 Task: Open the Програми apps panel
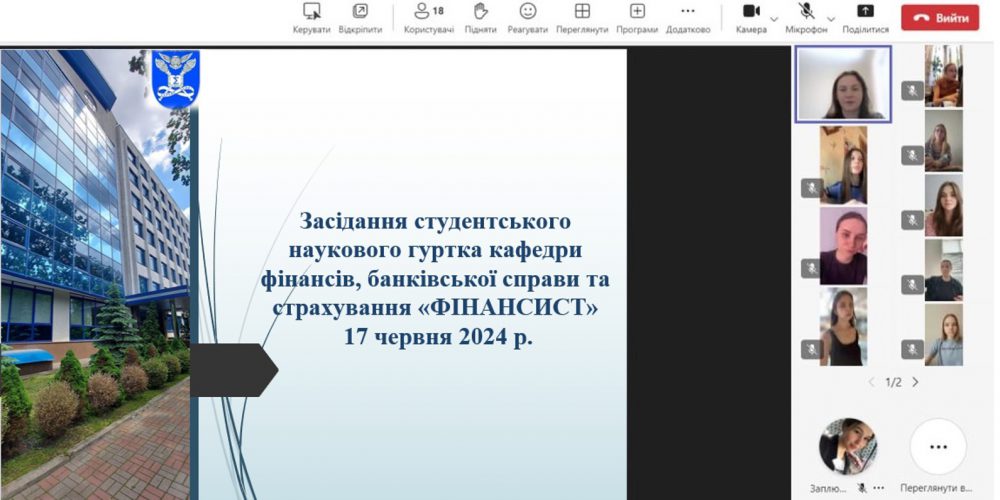click(x=637, y=12)
